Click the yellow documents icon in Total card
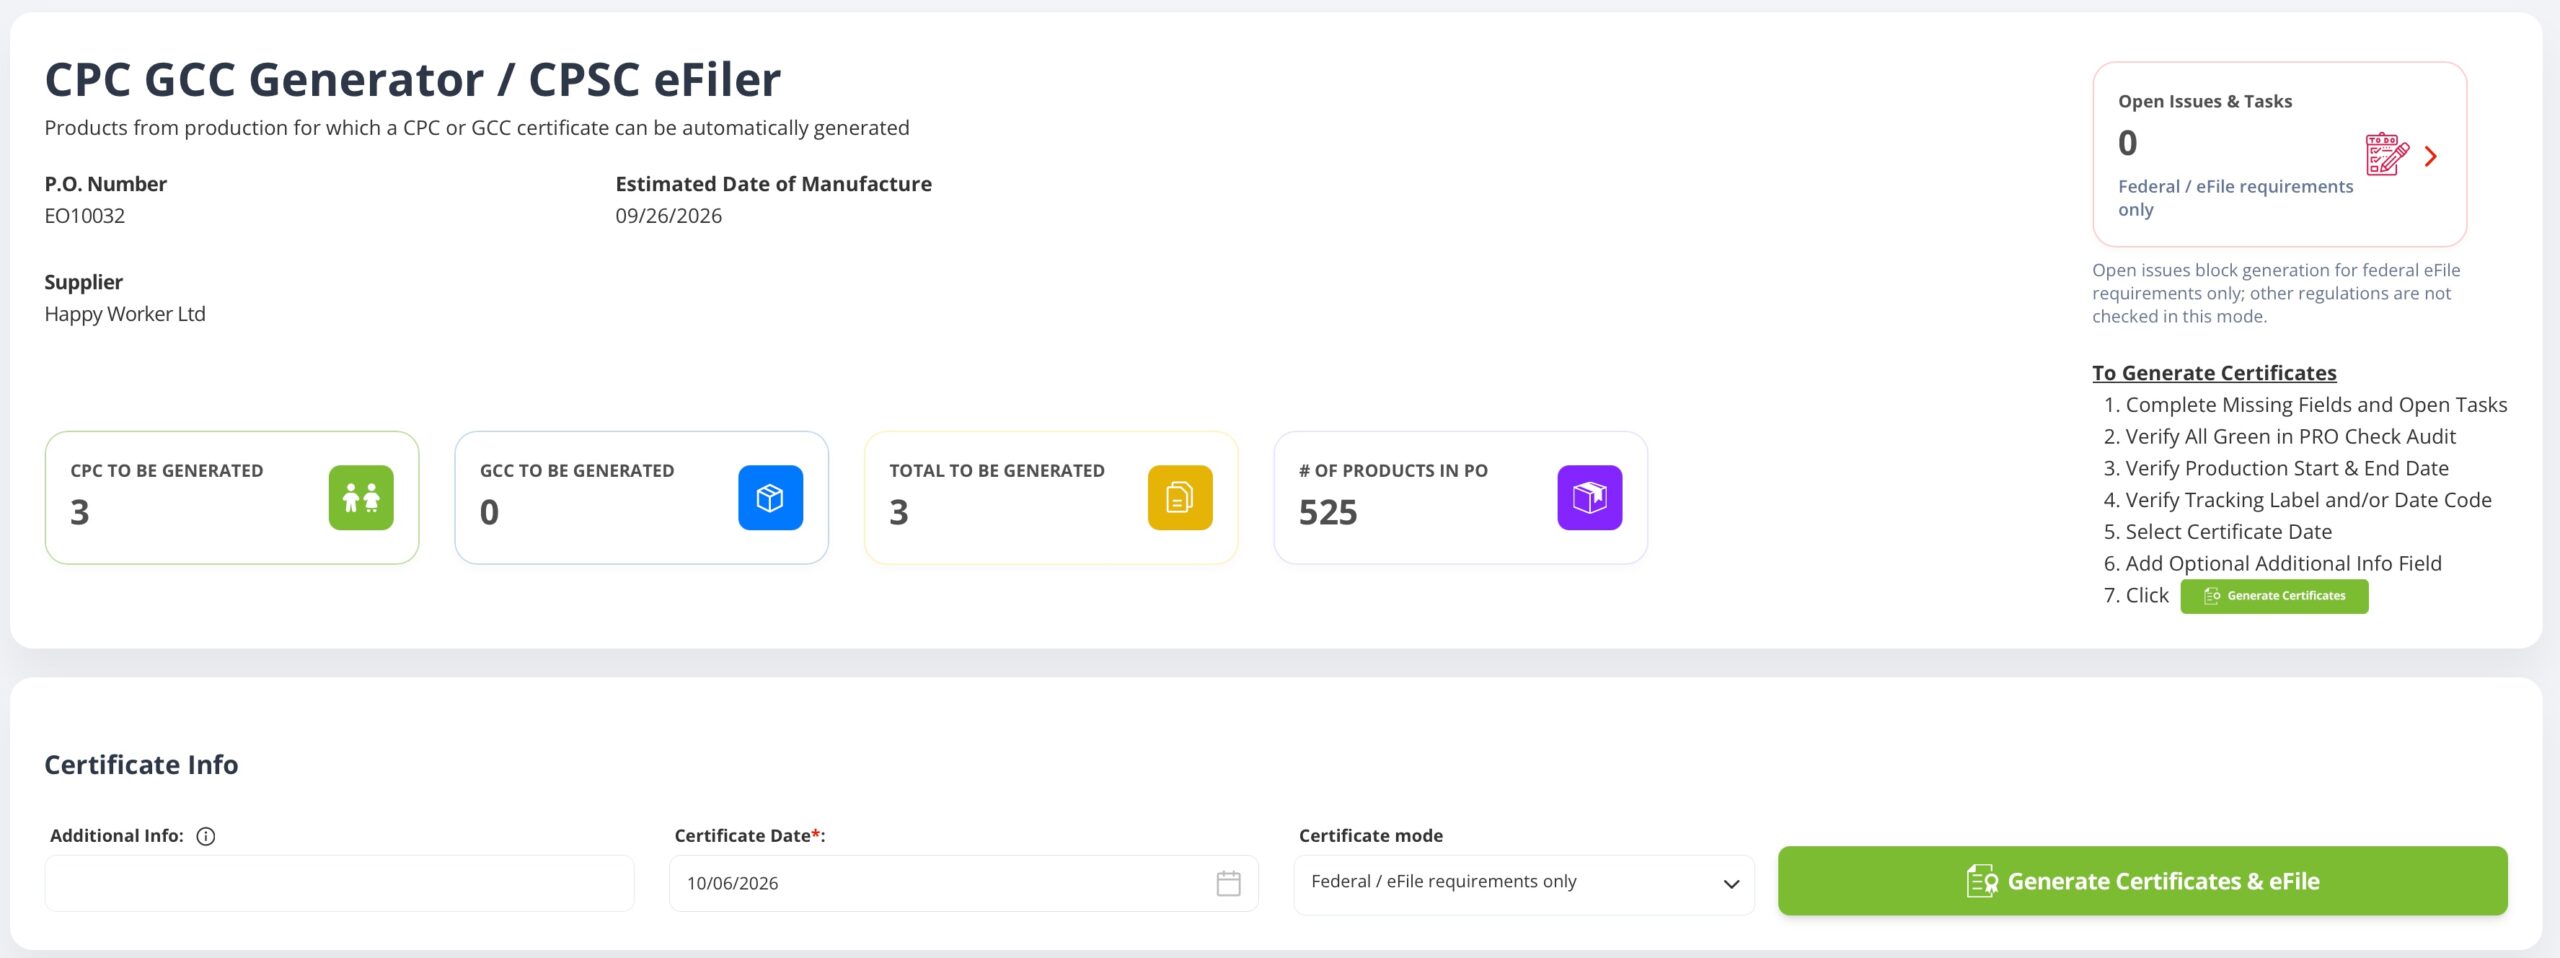 click(x=1180, y=497)
